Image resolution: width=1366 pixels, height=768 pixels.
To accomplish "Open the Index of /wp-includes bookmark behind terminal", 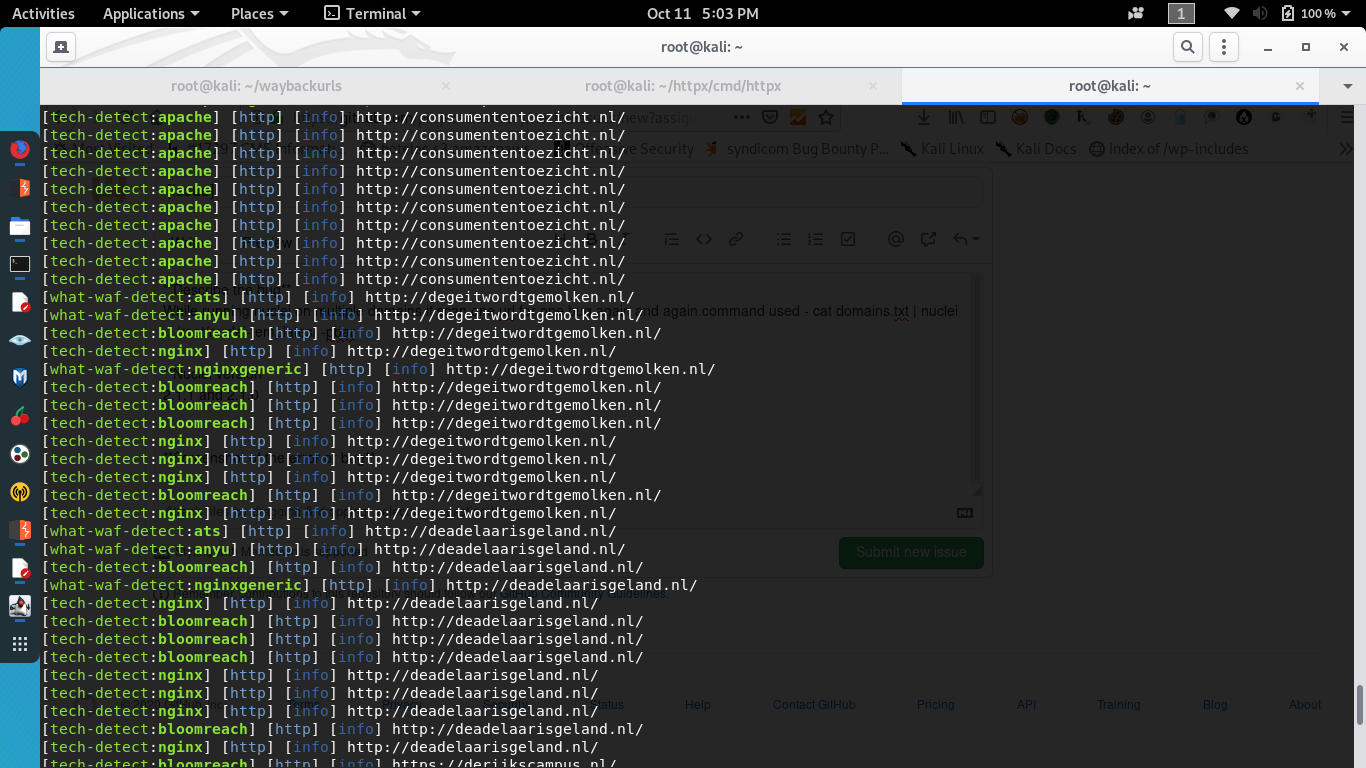I will click(x=1170, y=149).
